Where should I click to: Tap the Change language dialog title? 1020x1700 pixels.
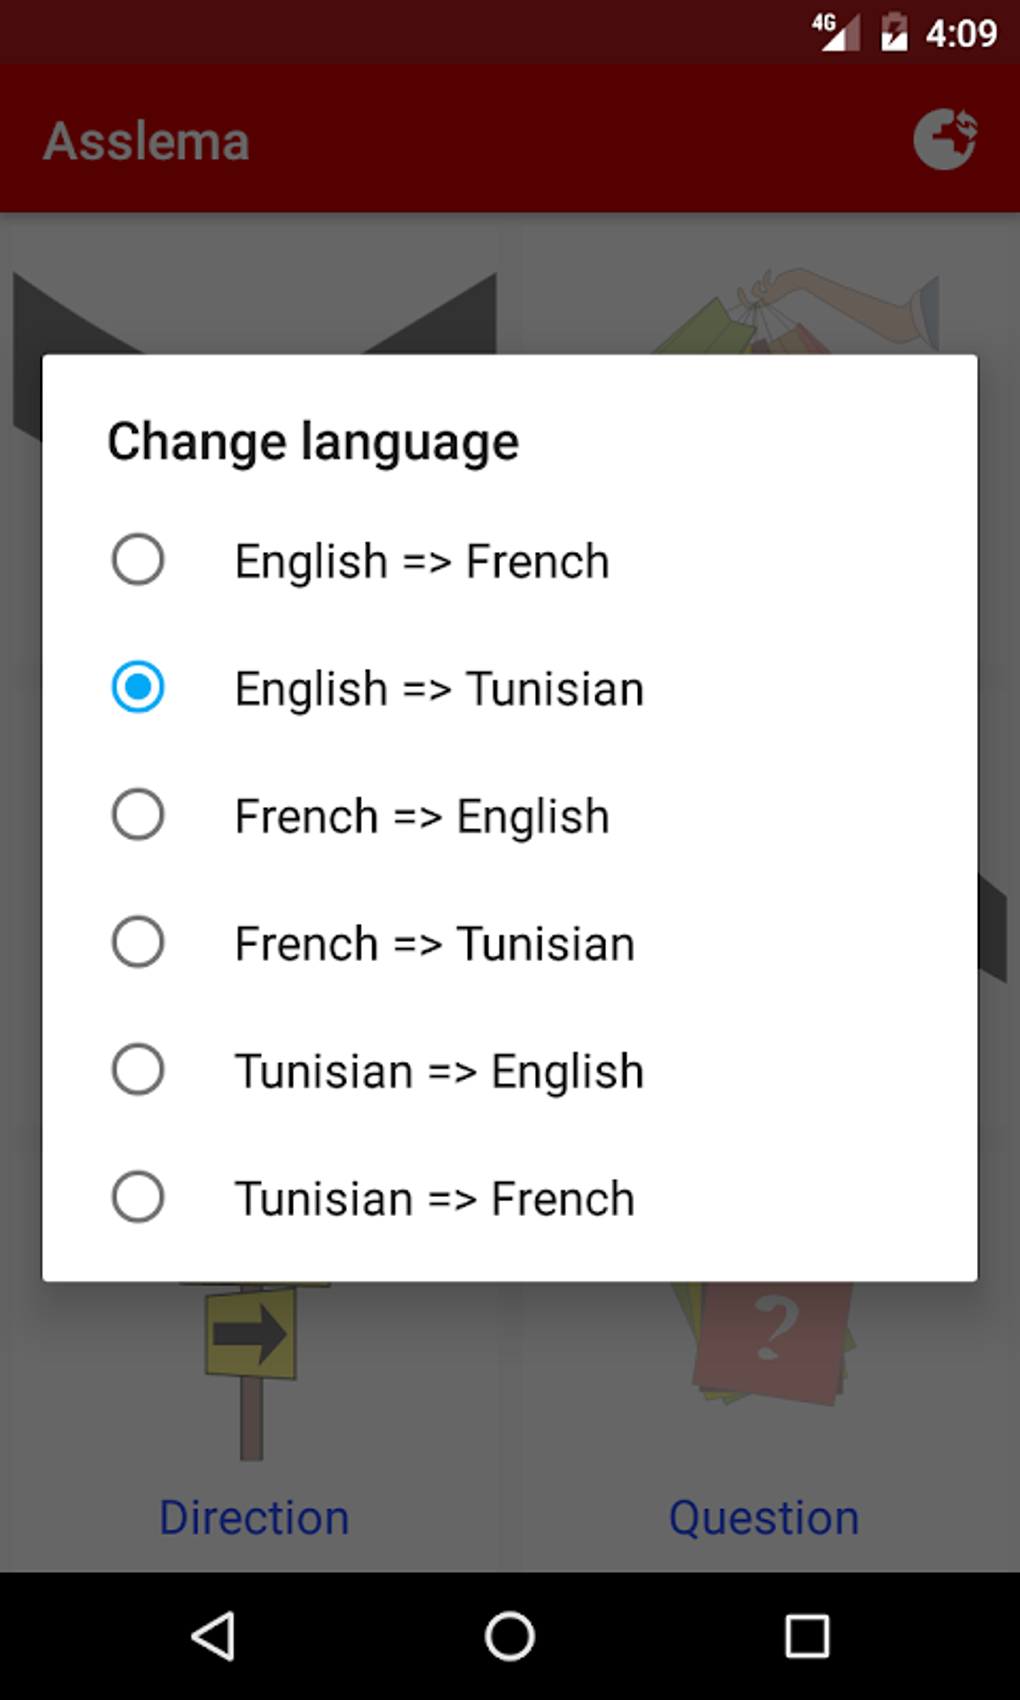point(313,442)
